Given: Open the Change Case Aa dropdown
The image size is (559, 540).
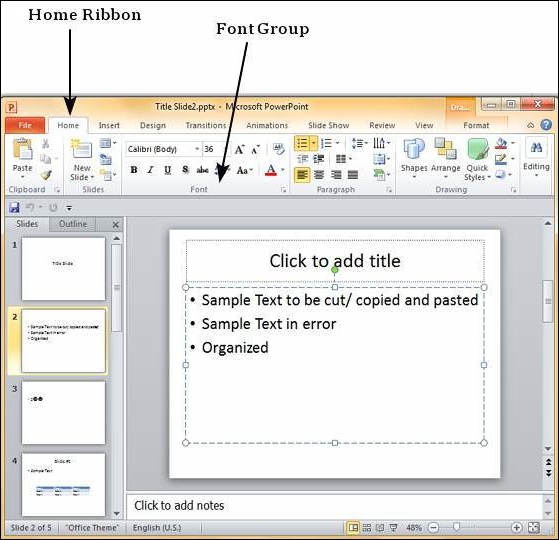Looking at the screenshot, I should click(245, 170).
